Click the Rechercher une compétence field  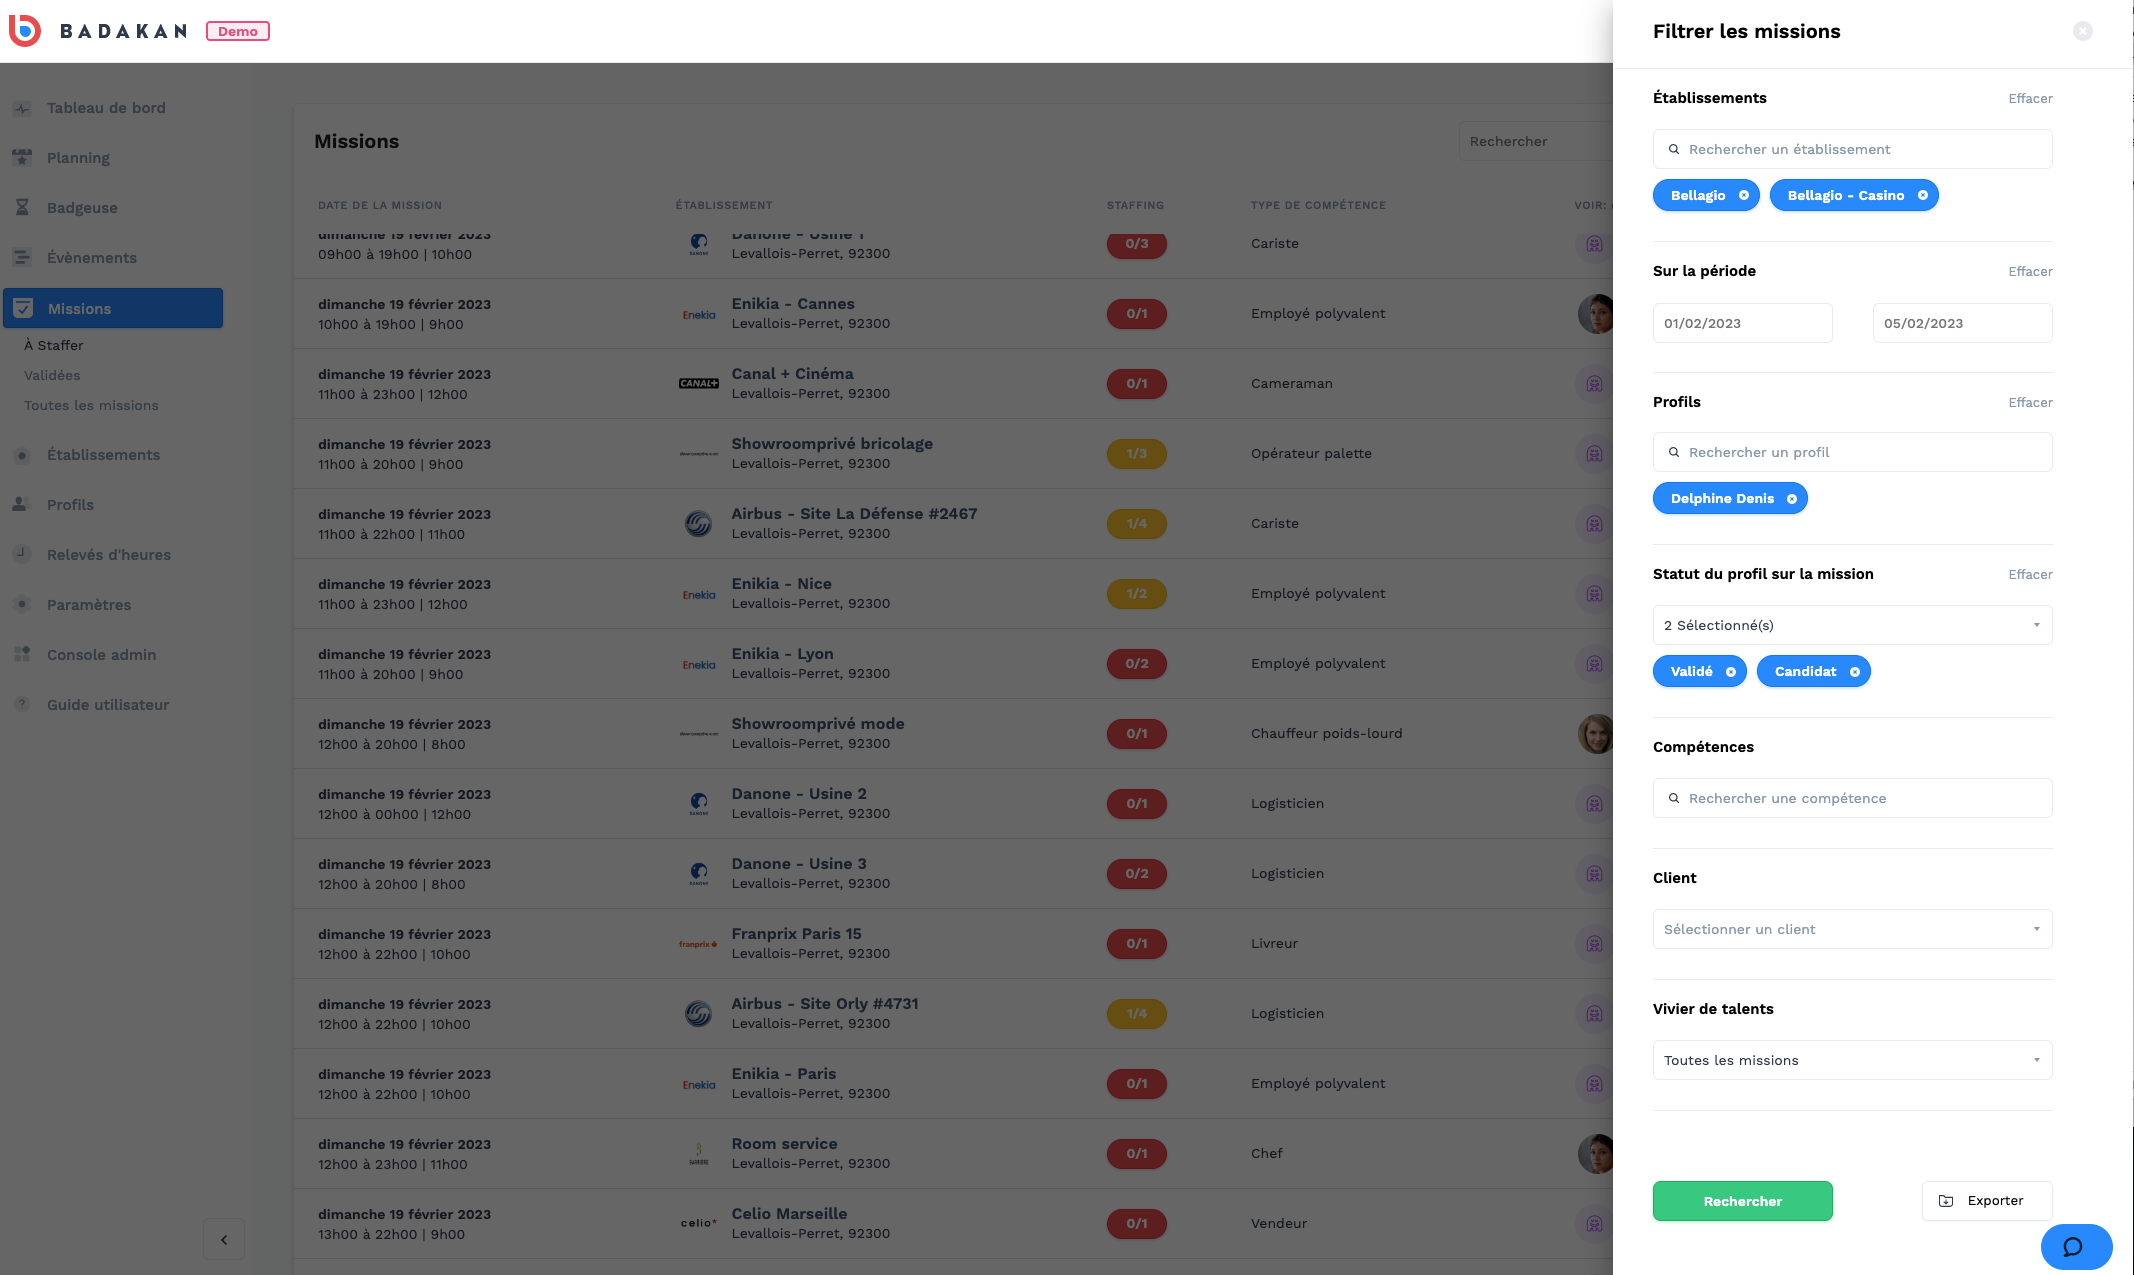tap(1852, 798)
